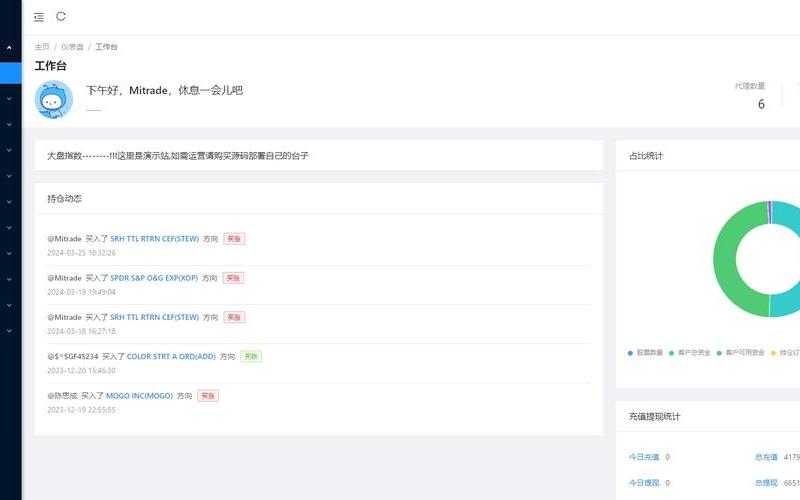Screen dimensions: 800x500
Task: Collapse the expanded sidebar group chevron
Action: click(x=9, y=47)
